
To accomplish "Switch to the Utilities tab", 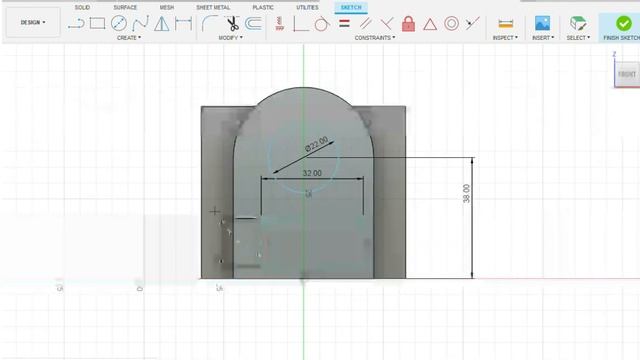I will point(307,7).
